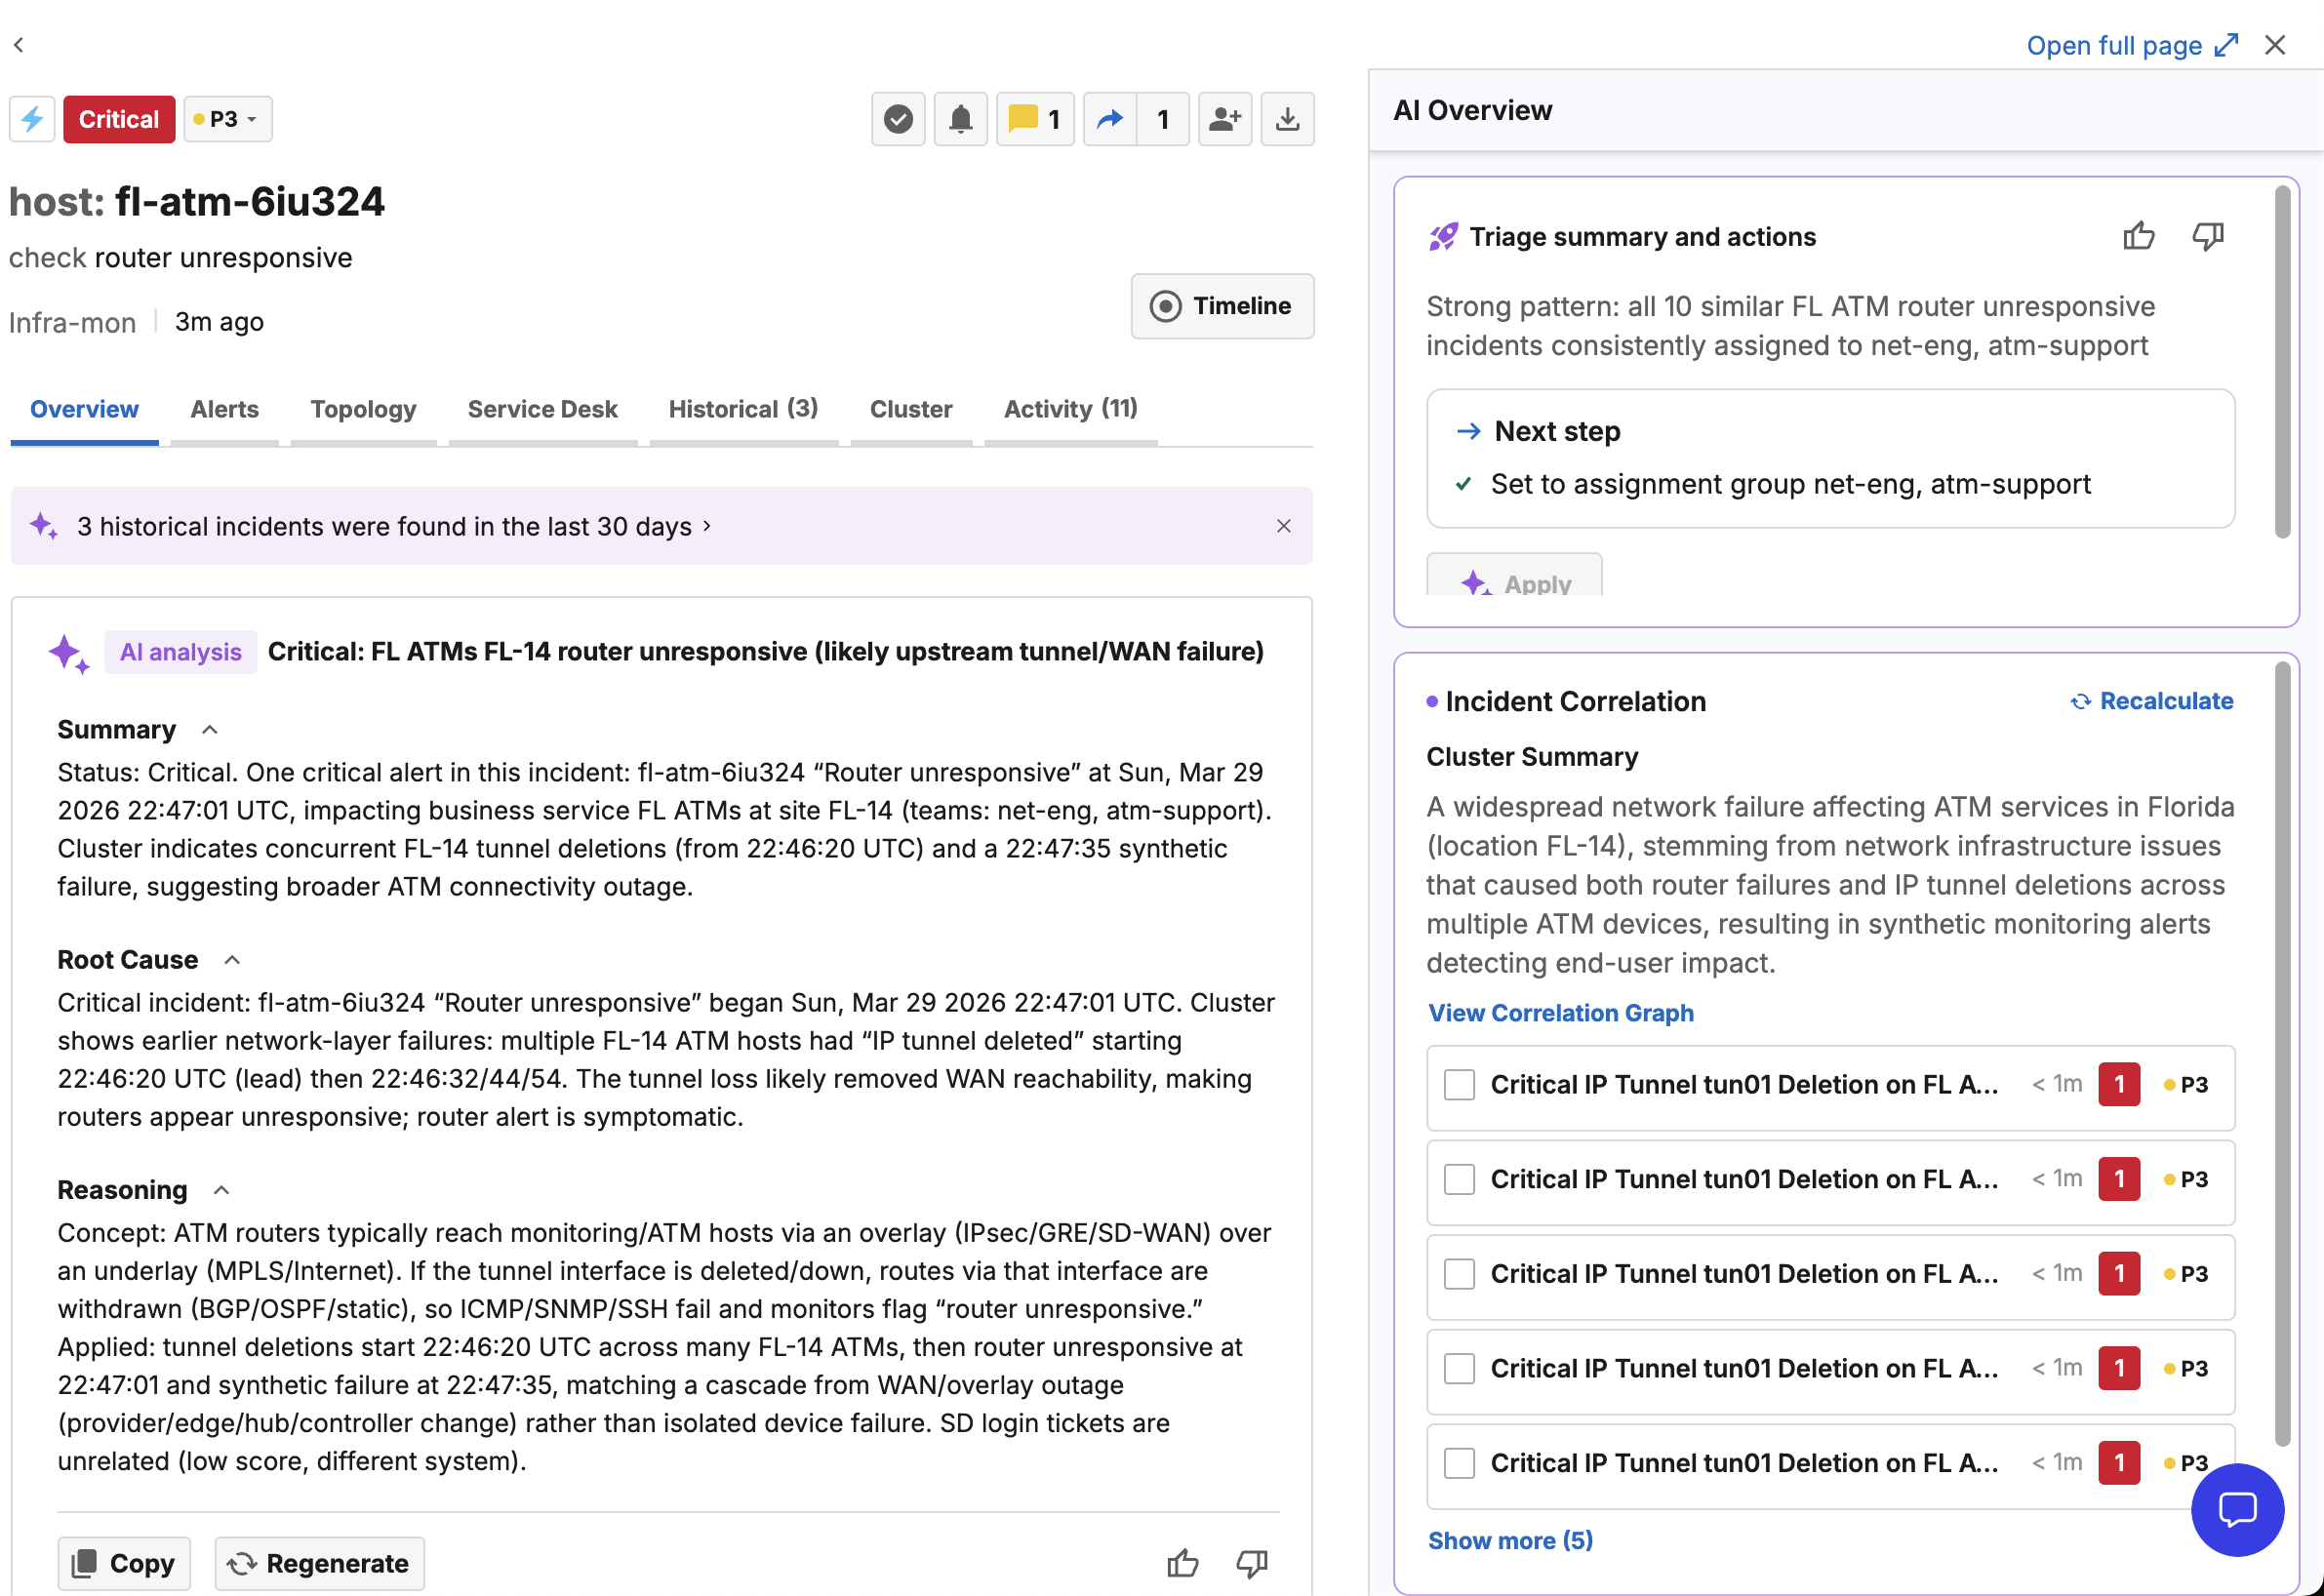Click the download export icon
This screenshot has width=2324, height=1596.
(1287, 119)
